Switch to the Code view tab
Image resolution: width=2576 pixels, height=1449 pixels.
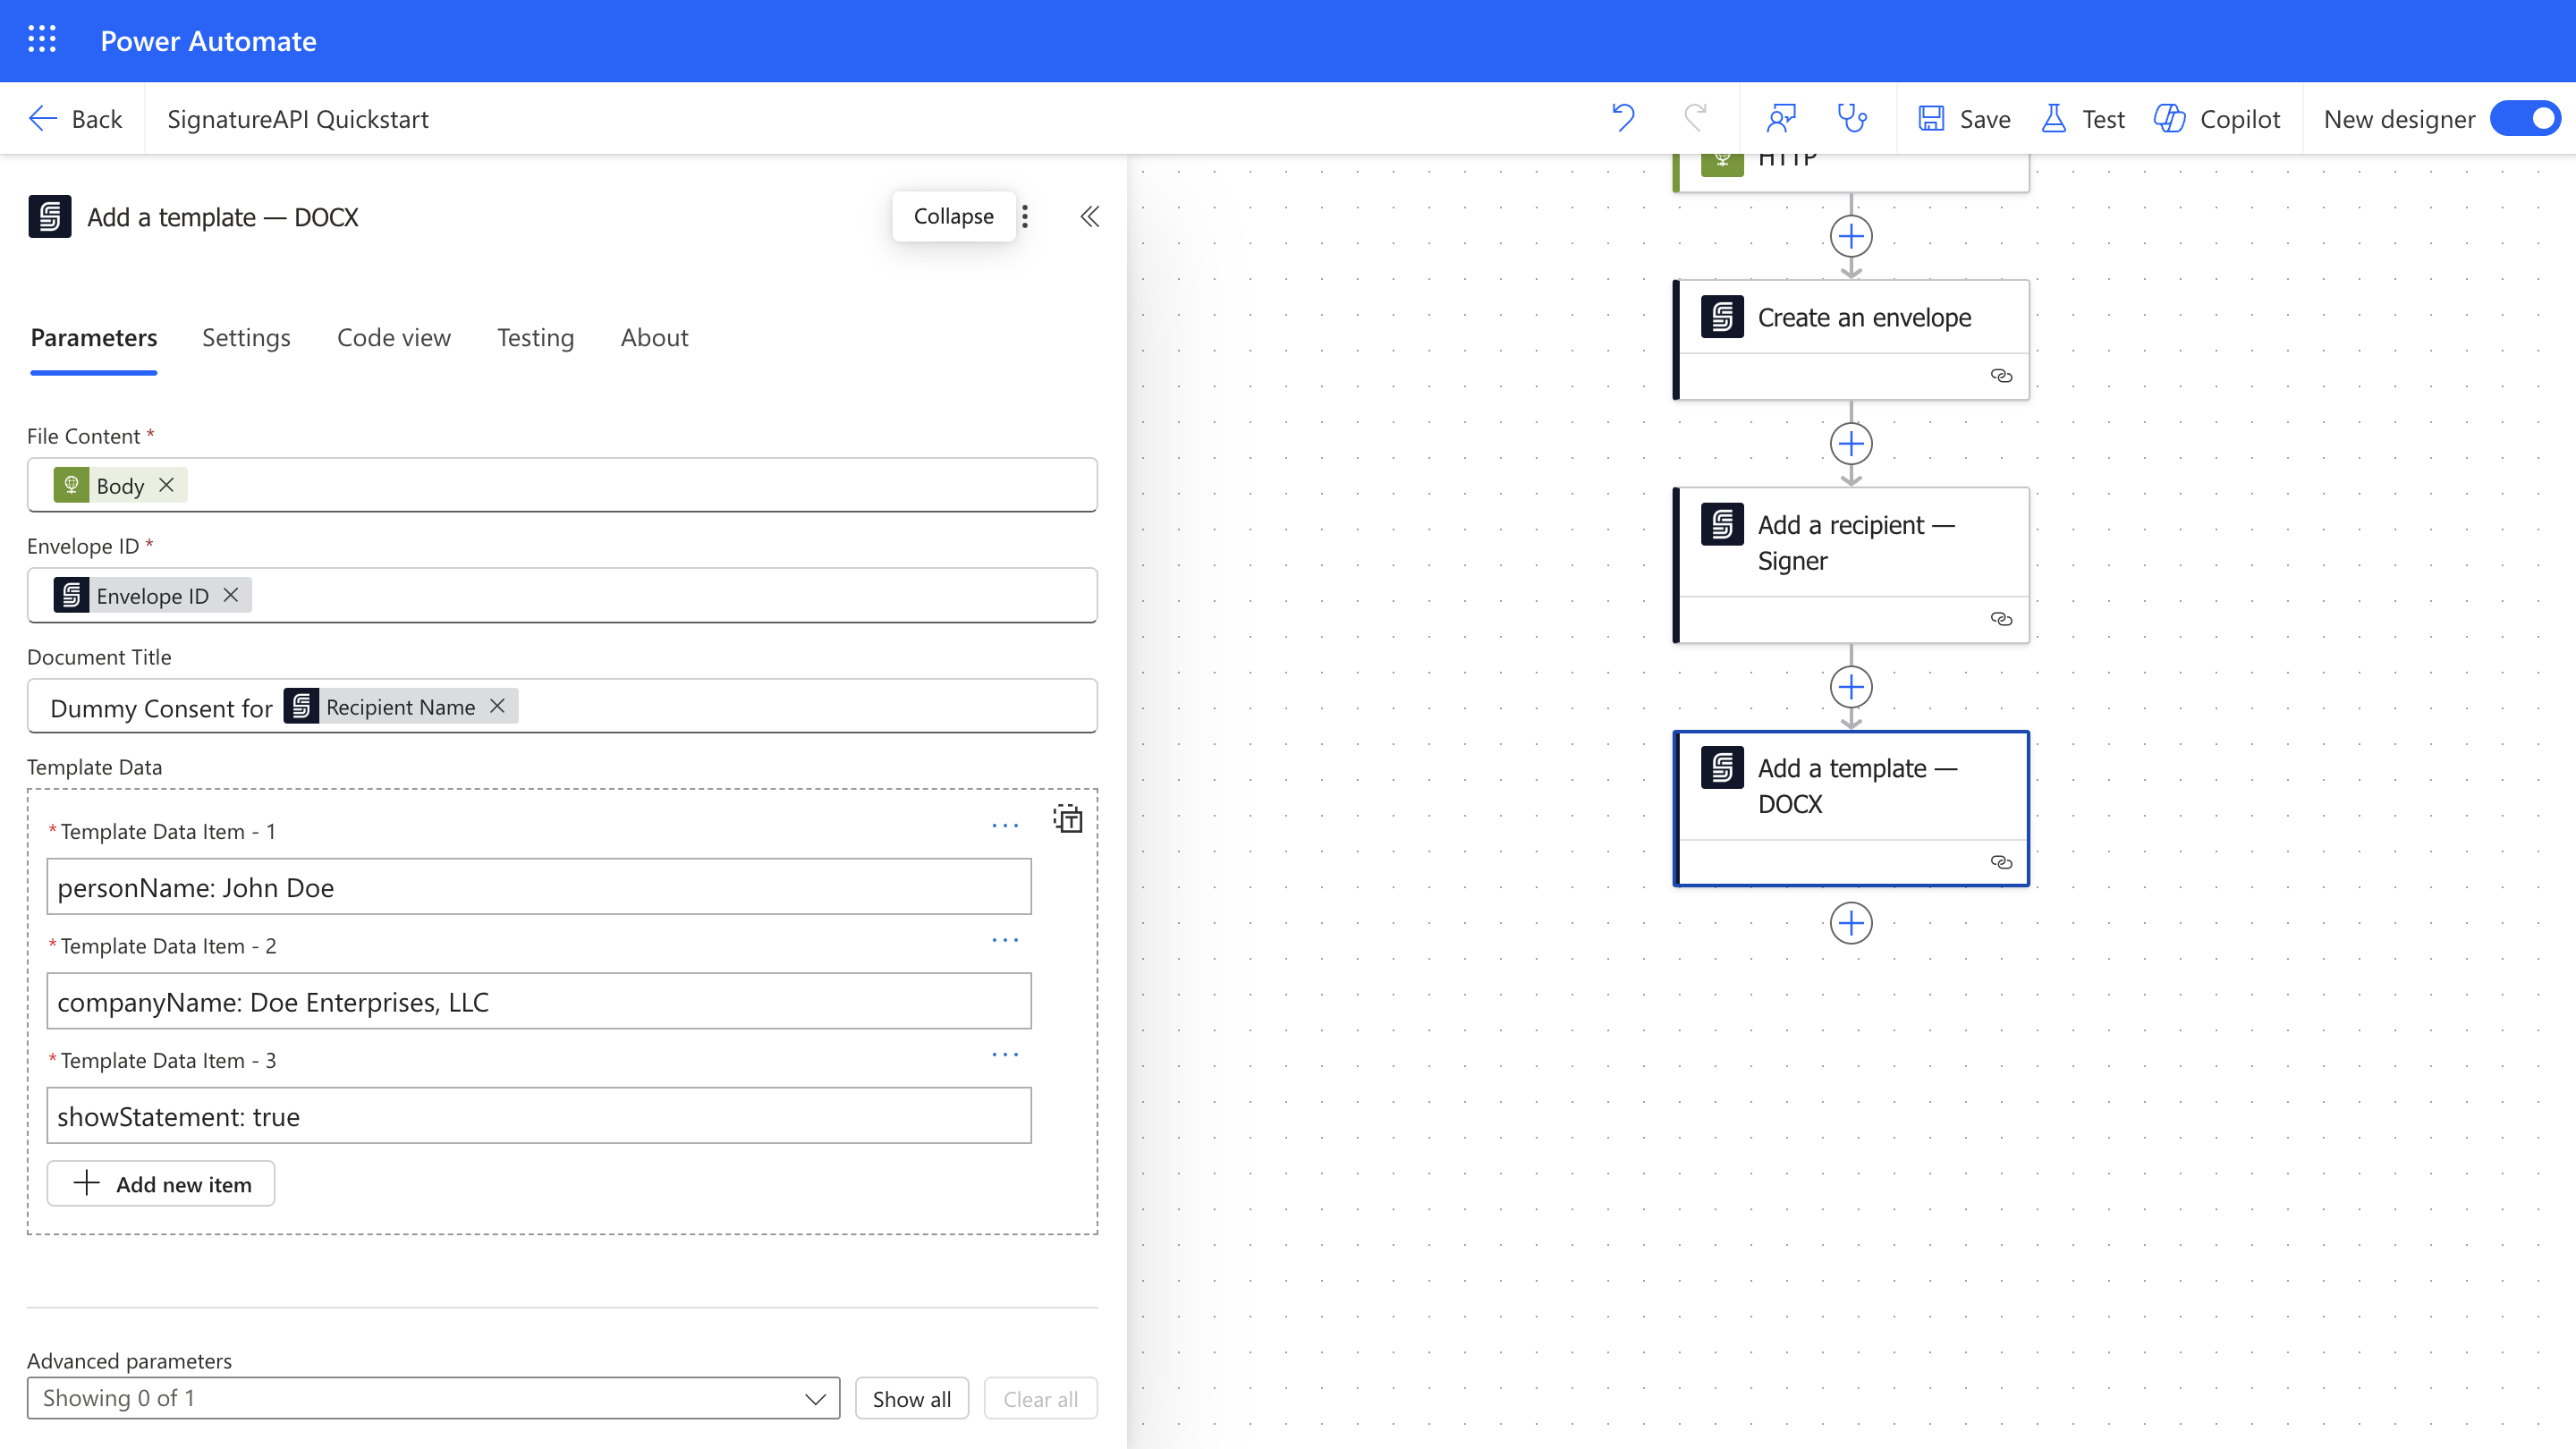[x=393, y=338]
